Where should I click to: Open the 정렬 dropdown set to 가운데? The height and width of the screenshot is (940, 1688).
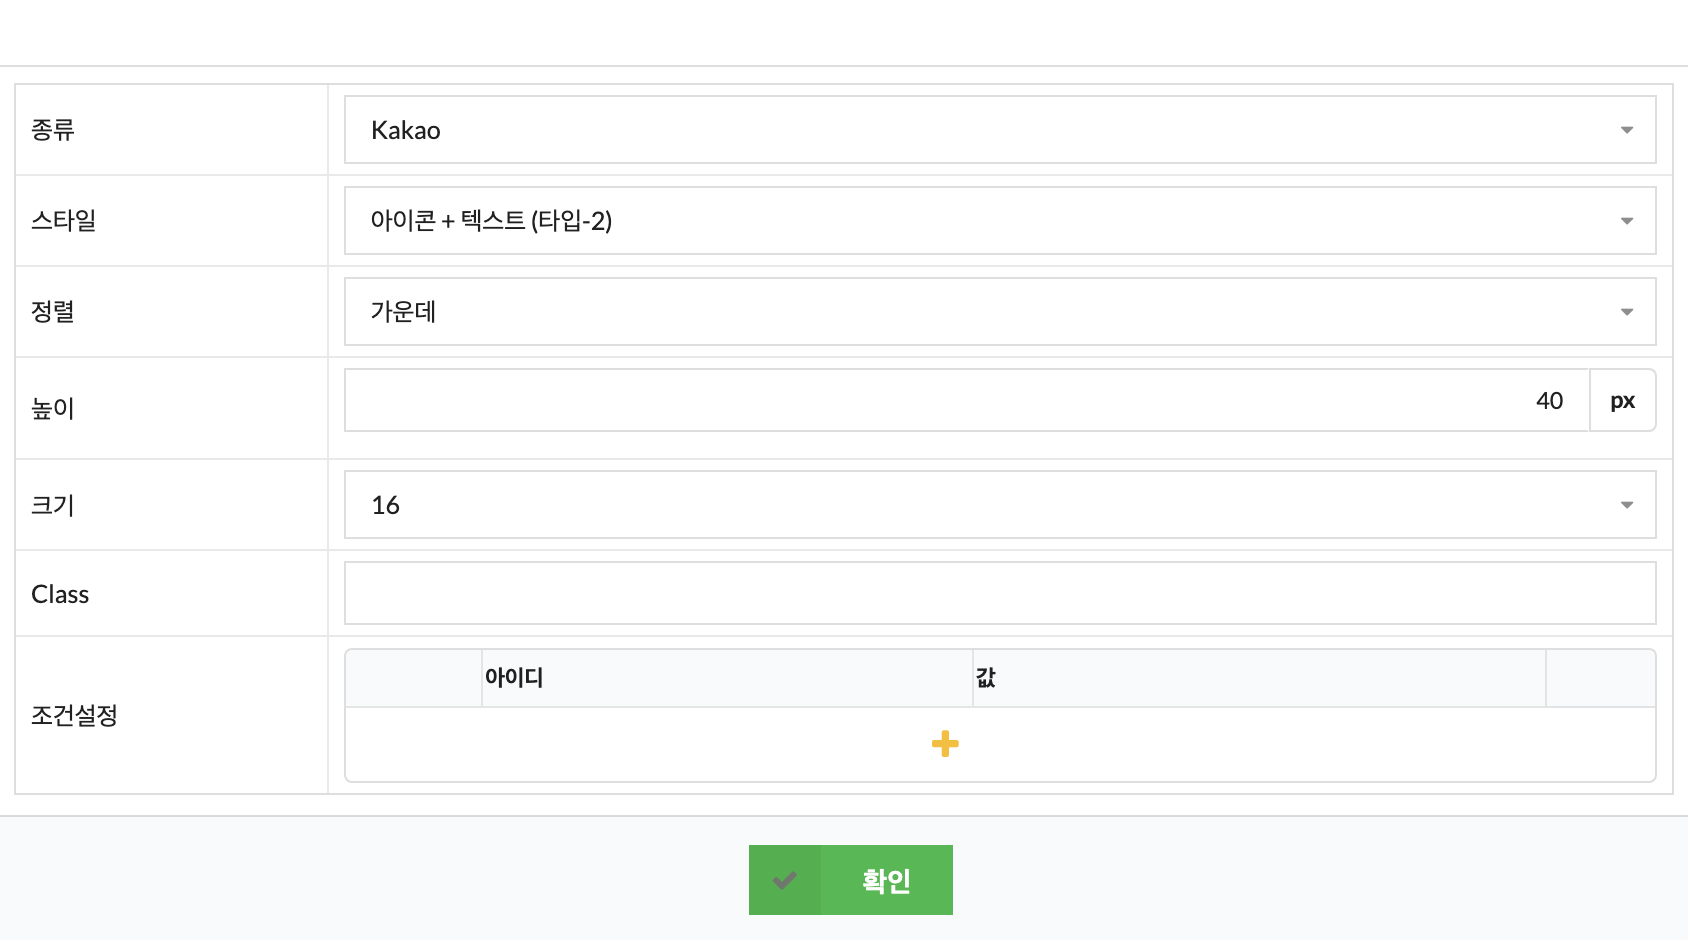(1000, 312)
